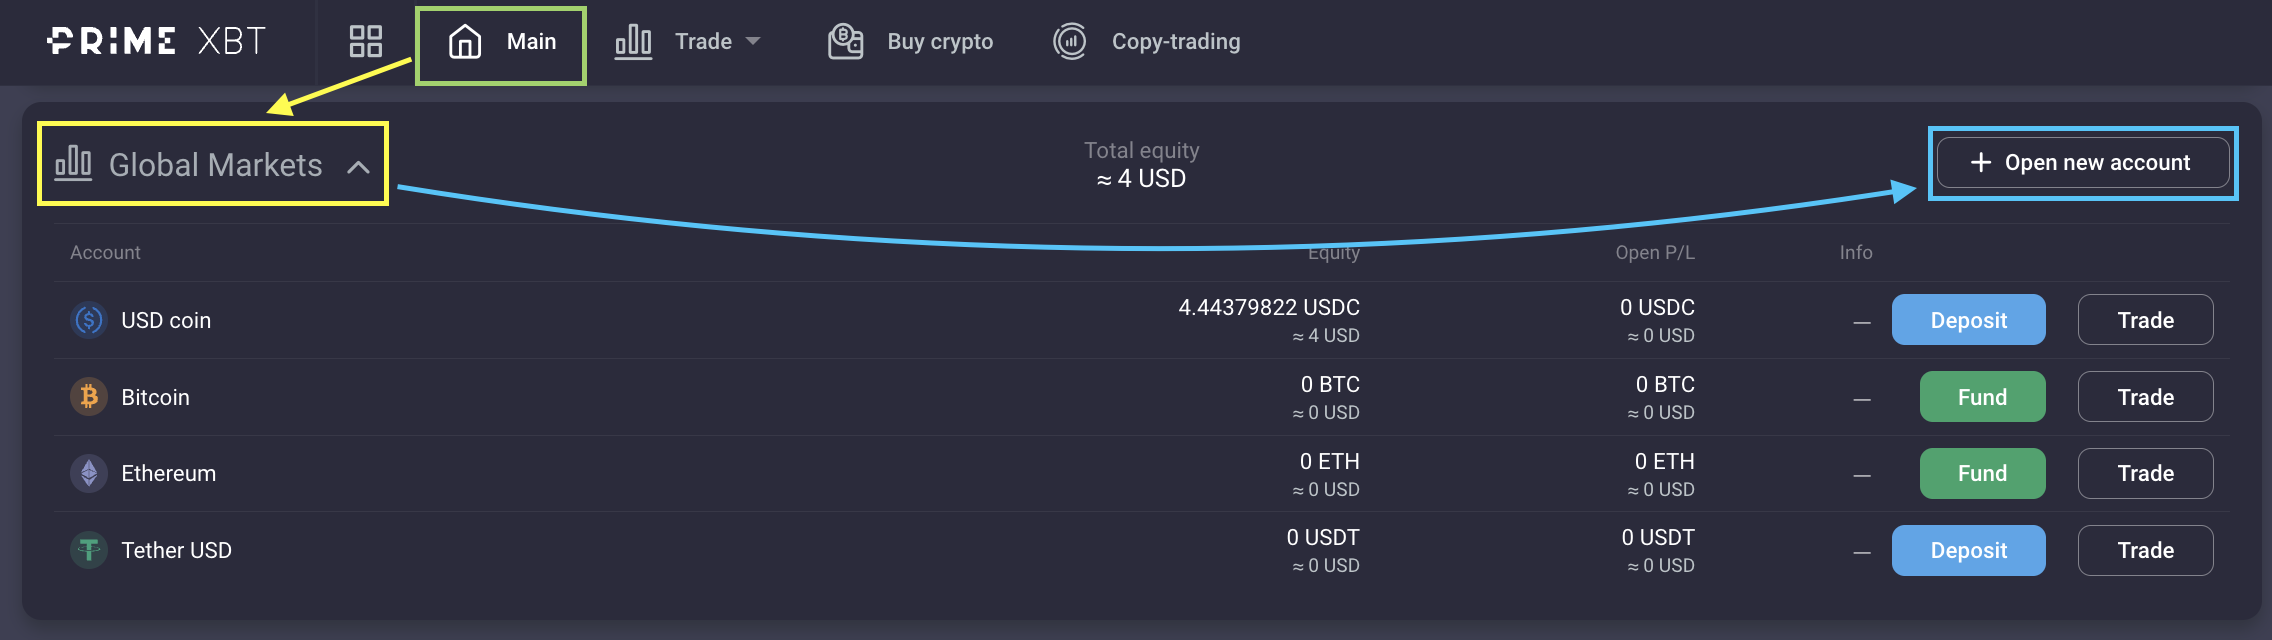
Task: Open the Buy crypto menu item
Action: tap(940, 41)
